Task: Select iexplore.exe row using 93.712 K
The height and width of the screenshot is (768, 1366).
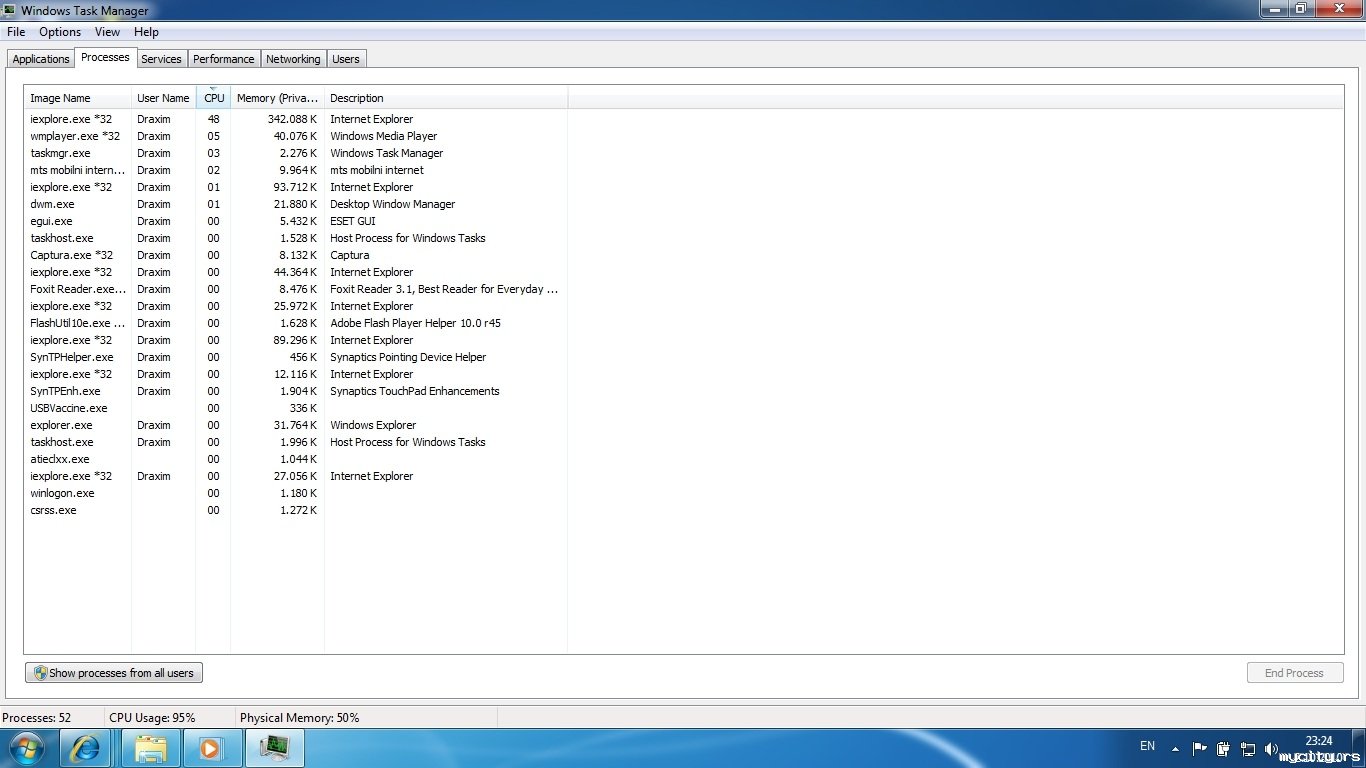Action: [x=296, y=187]
